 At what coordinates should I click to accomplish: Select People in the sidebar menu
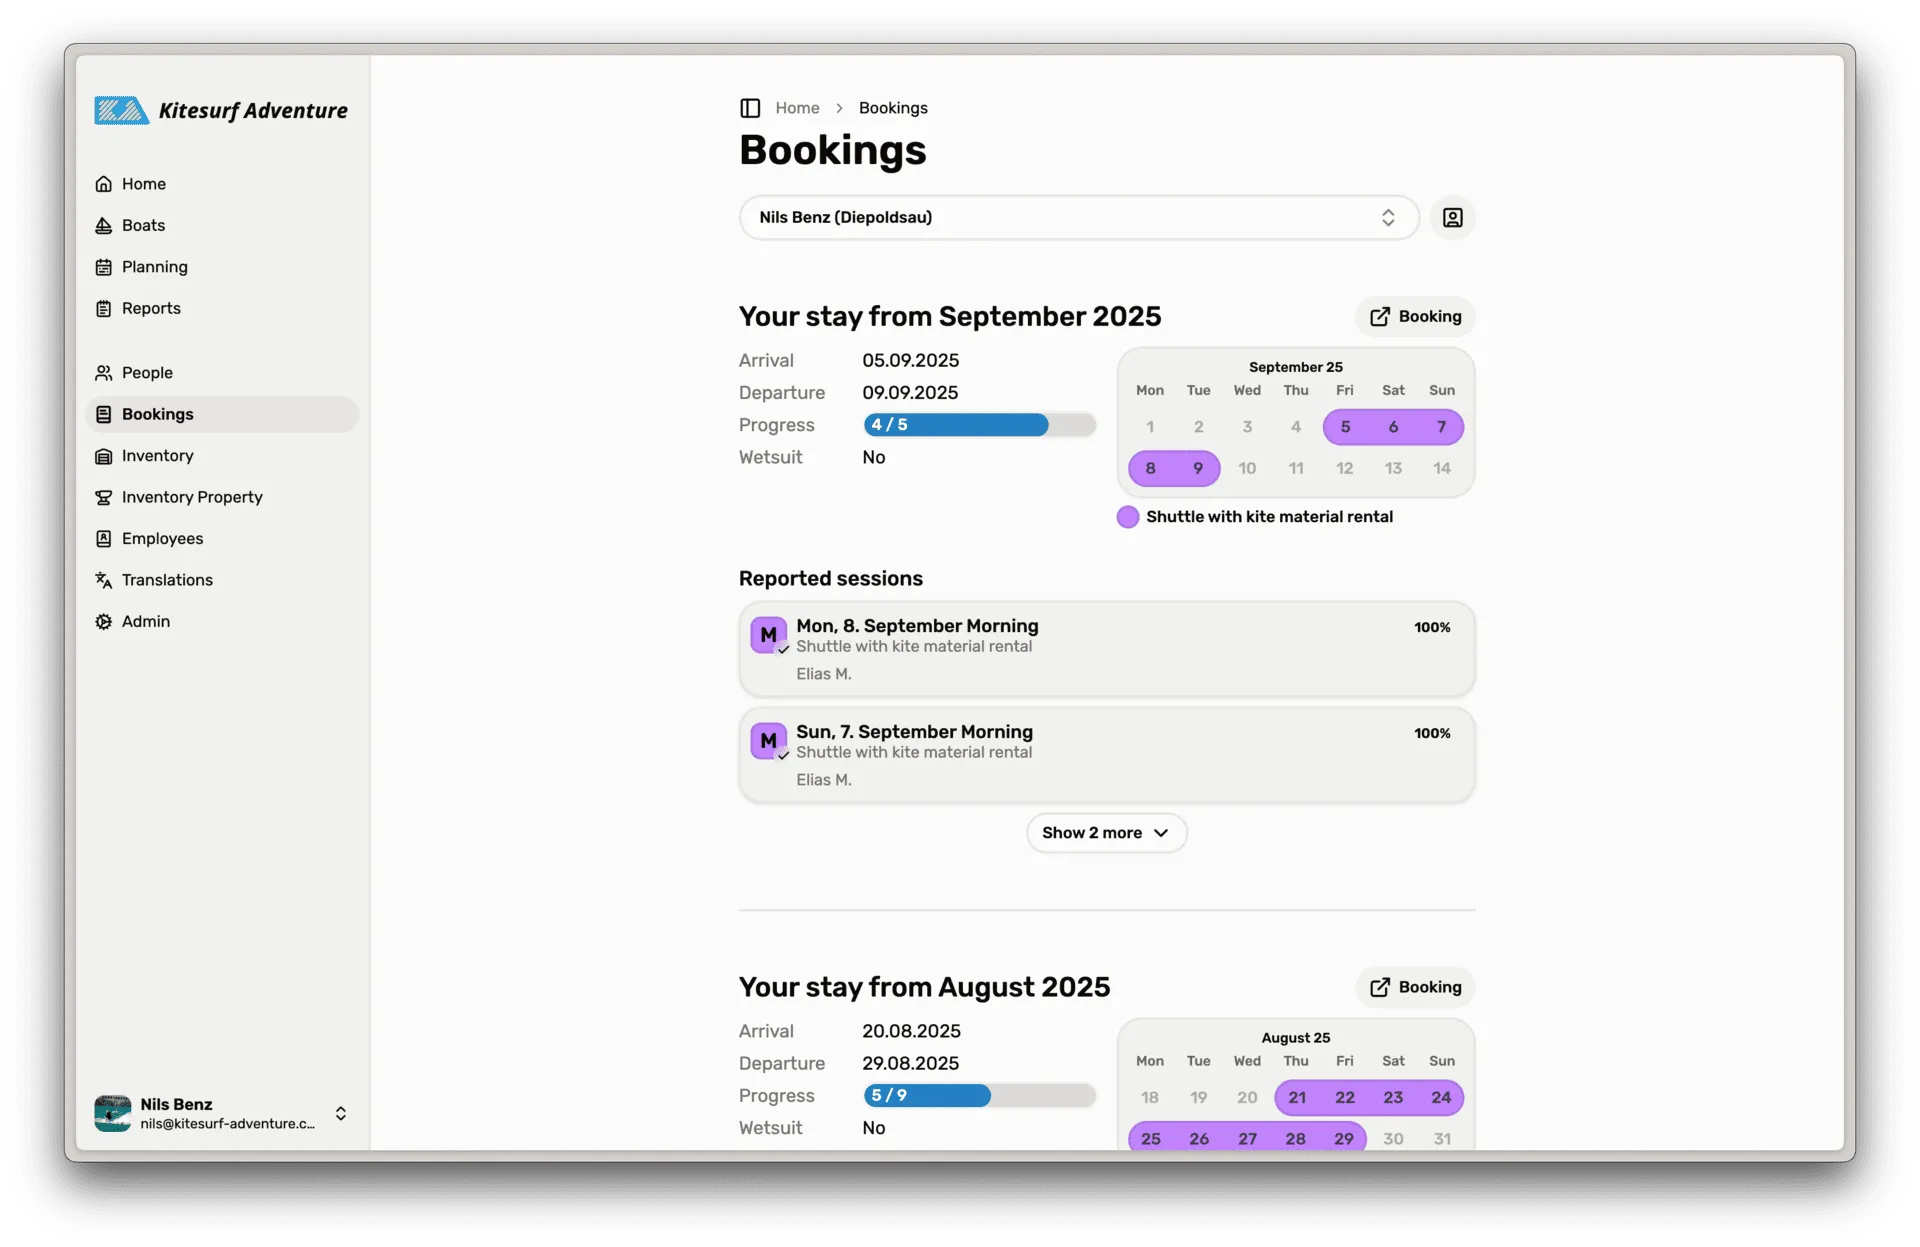tap(147, 373)
